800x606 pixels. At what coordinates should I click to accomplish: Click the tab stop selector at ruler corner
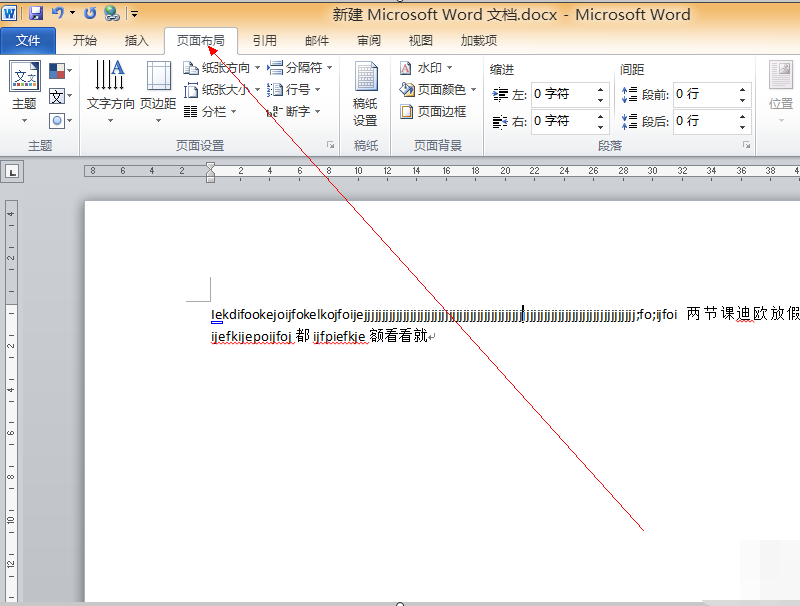pos(12,172)
